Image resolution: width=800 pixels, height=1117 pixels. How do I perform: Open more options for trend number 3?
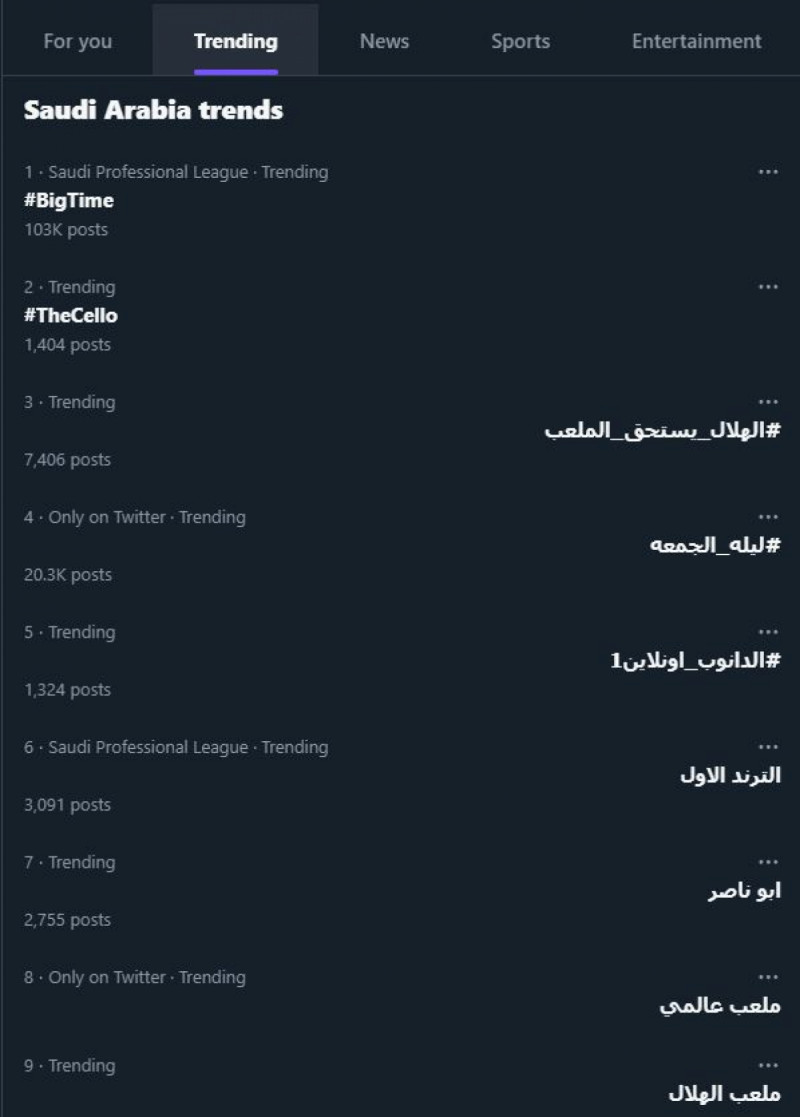768,401
